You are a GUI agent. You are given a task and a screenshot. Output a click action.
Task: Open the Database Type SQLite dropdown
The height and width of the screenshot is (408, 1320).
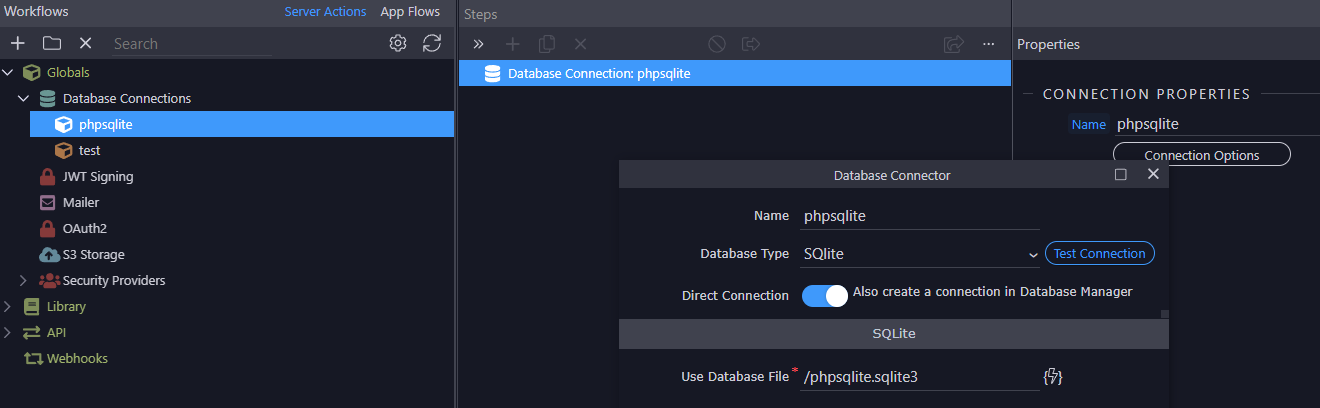click(920, 254)
